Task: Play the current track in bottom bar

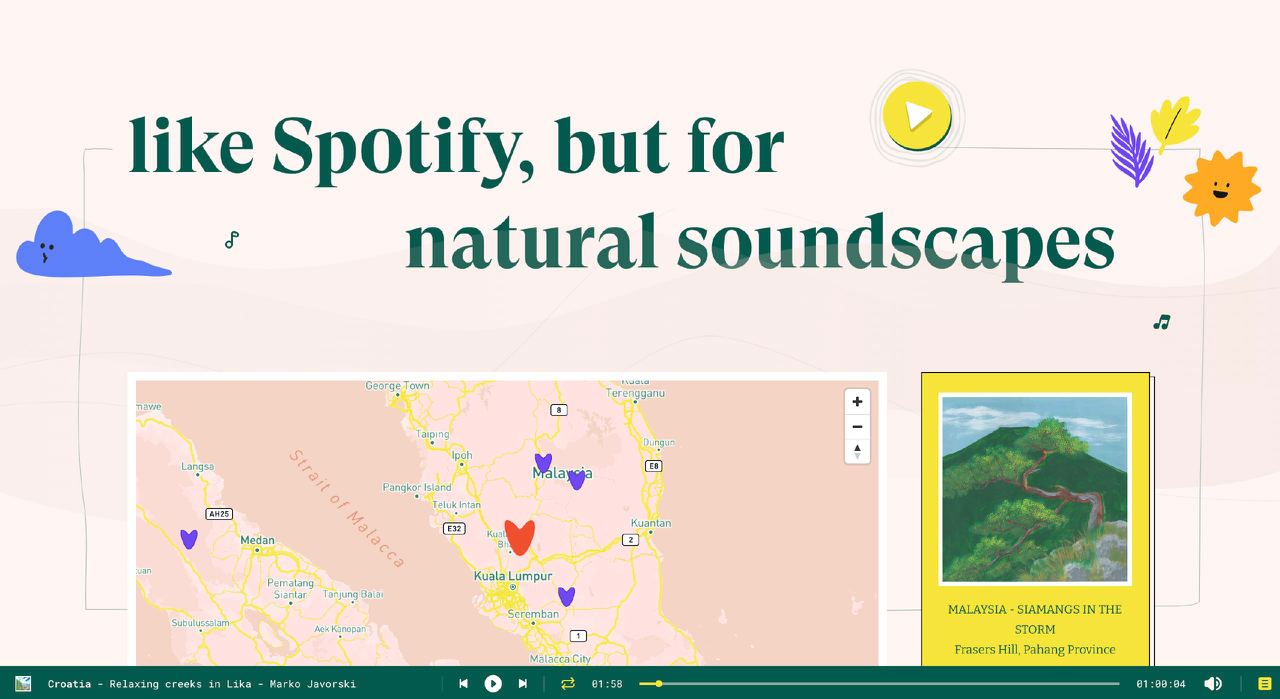Action: 493,684
